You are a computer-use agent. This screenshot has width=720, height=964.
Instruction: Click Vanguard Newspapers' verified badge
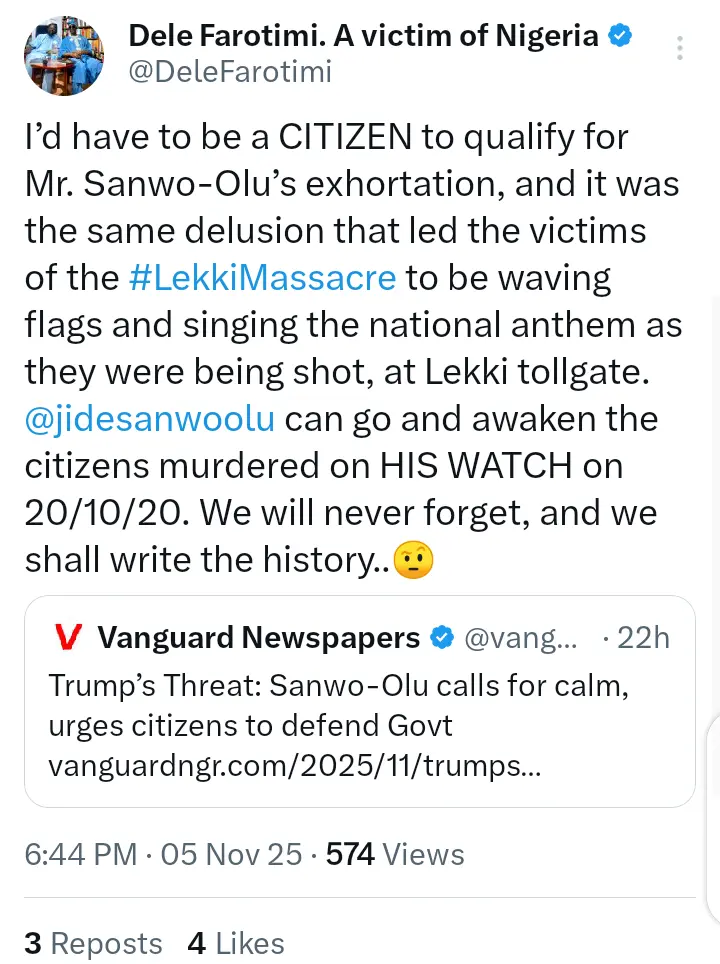click(x=439, y=637)
